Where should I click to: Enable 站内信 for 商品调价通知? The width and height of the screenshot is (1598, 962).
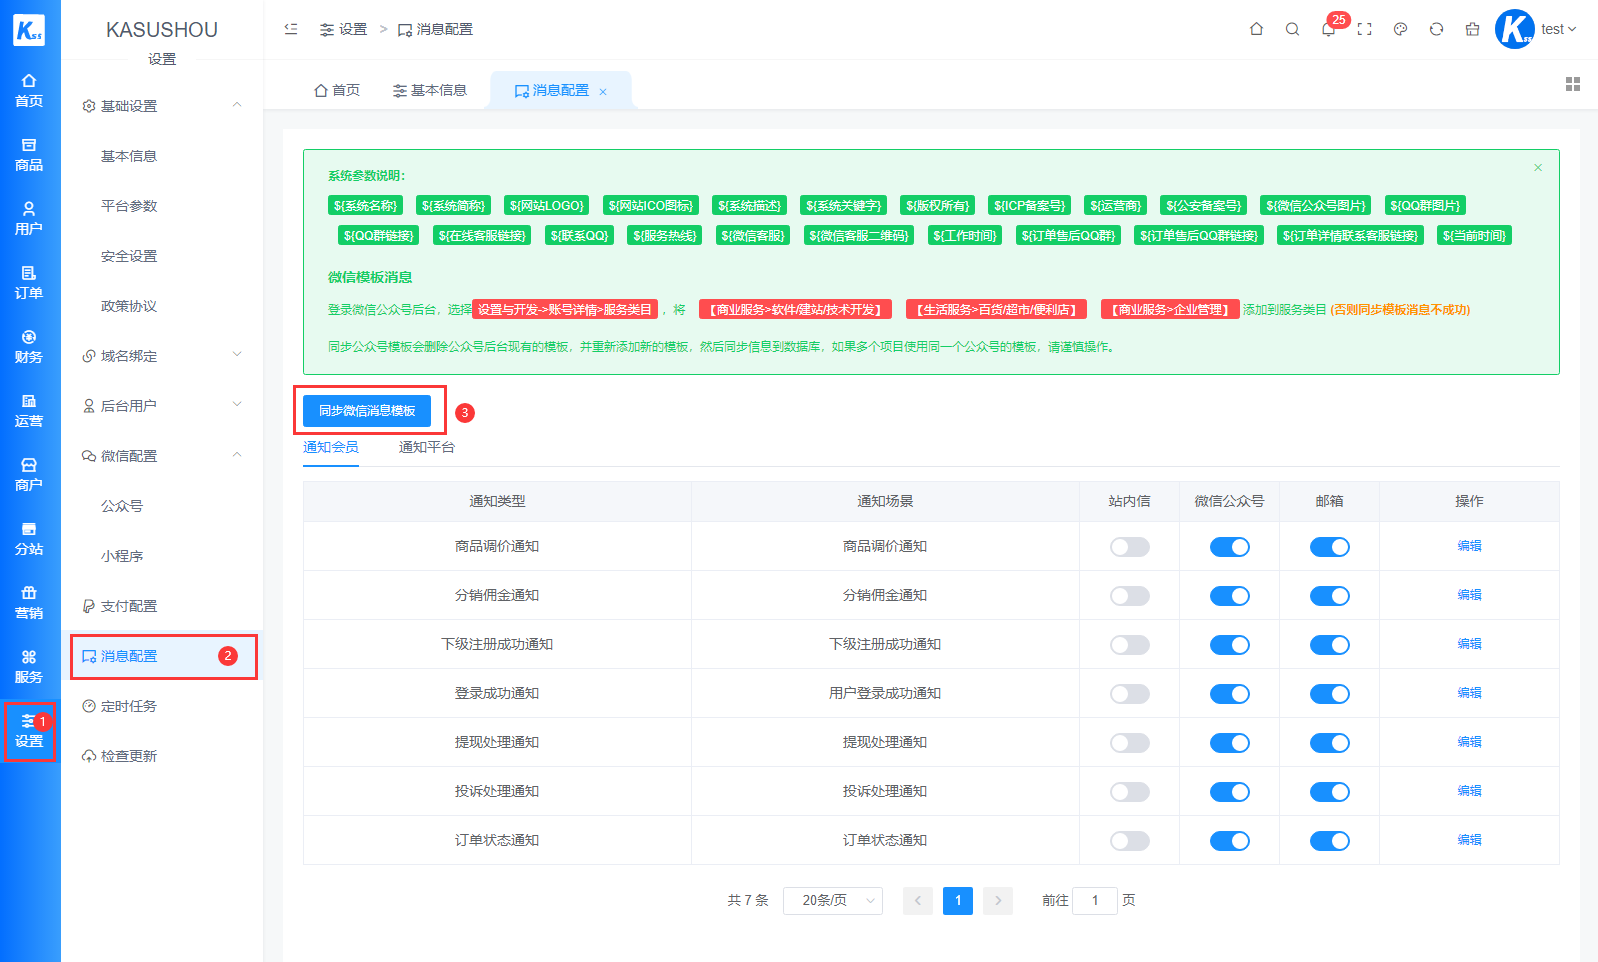[1130, 547]
